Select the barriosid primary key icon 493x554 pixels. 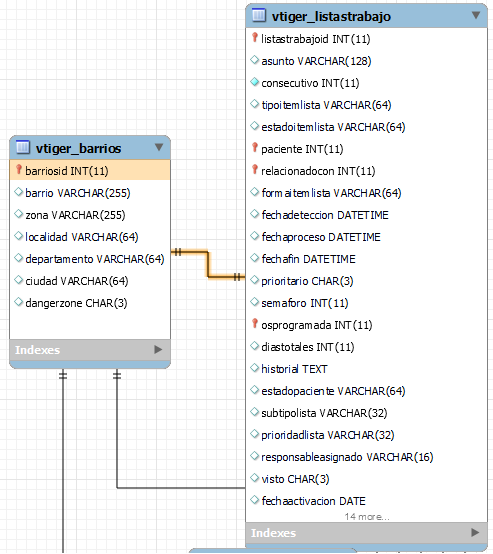[x=19, y=170]
